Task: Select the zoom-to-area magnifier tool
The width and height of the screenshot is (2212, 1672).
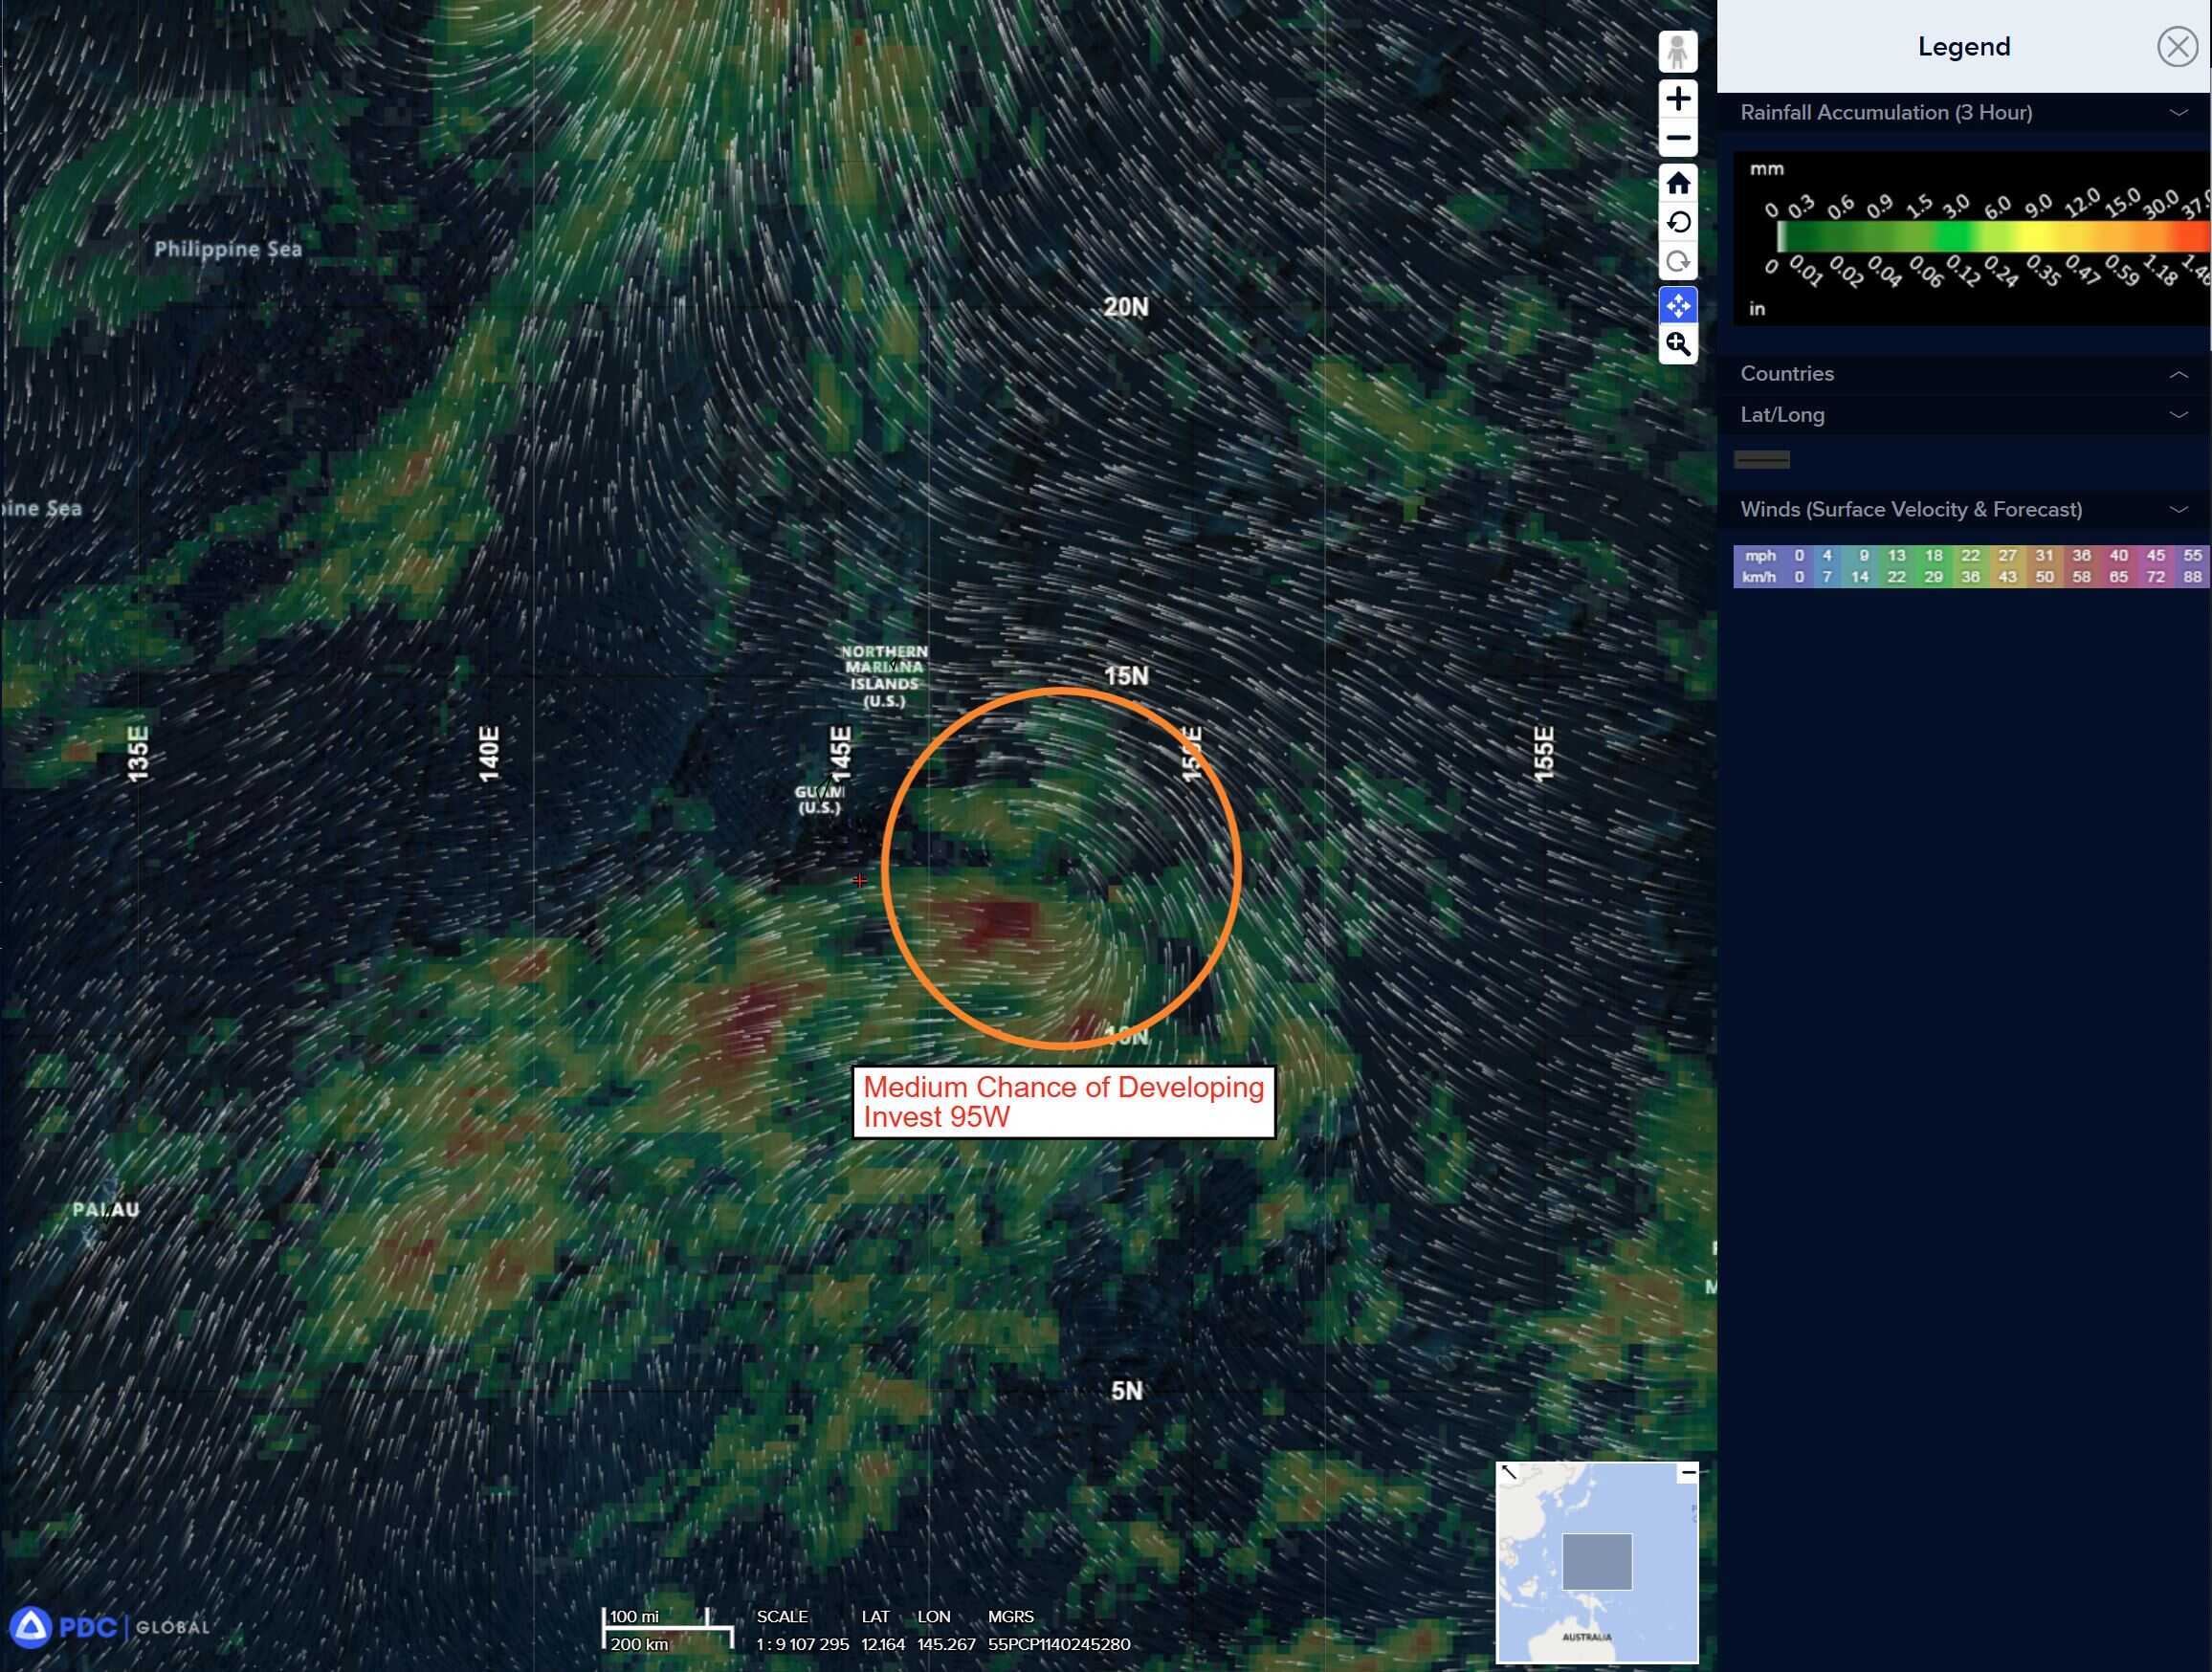Action: (1678, 345)
